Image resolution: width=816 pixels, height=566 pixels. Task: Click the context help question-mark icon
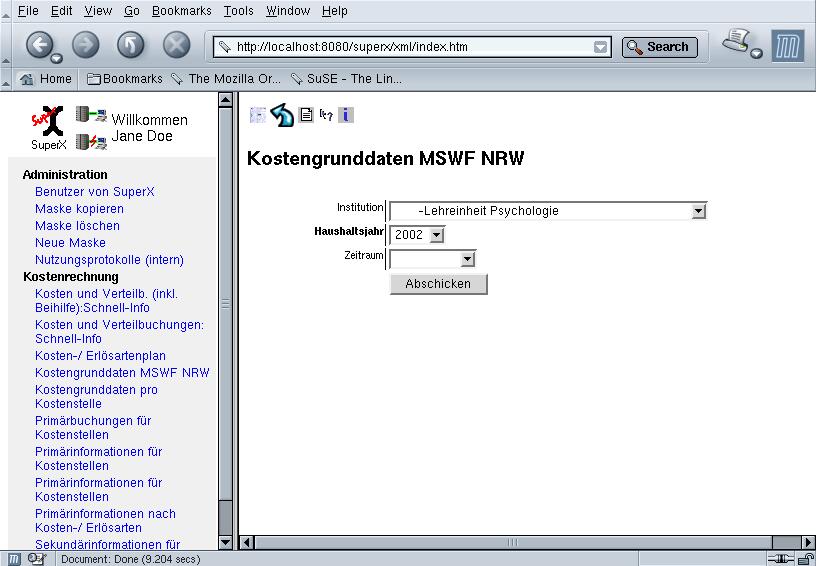click(x=325, y=115)
